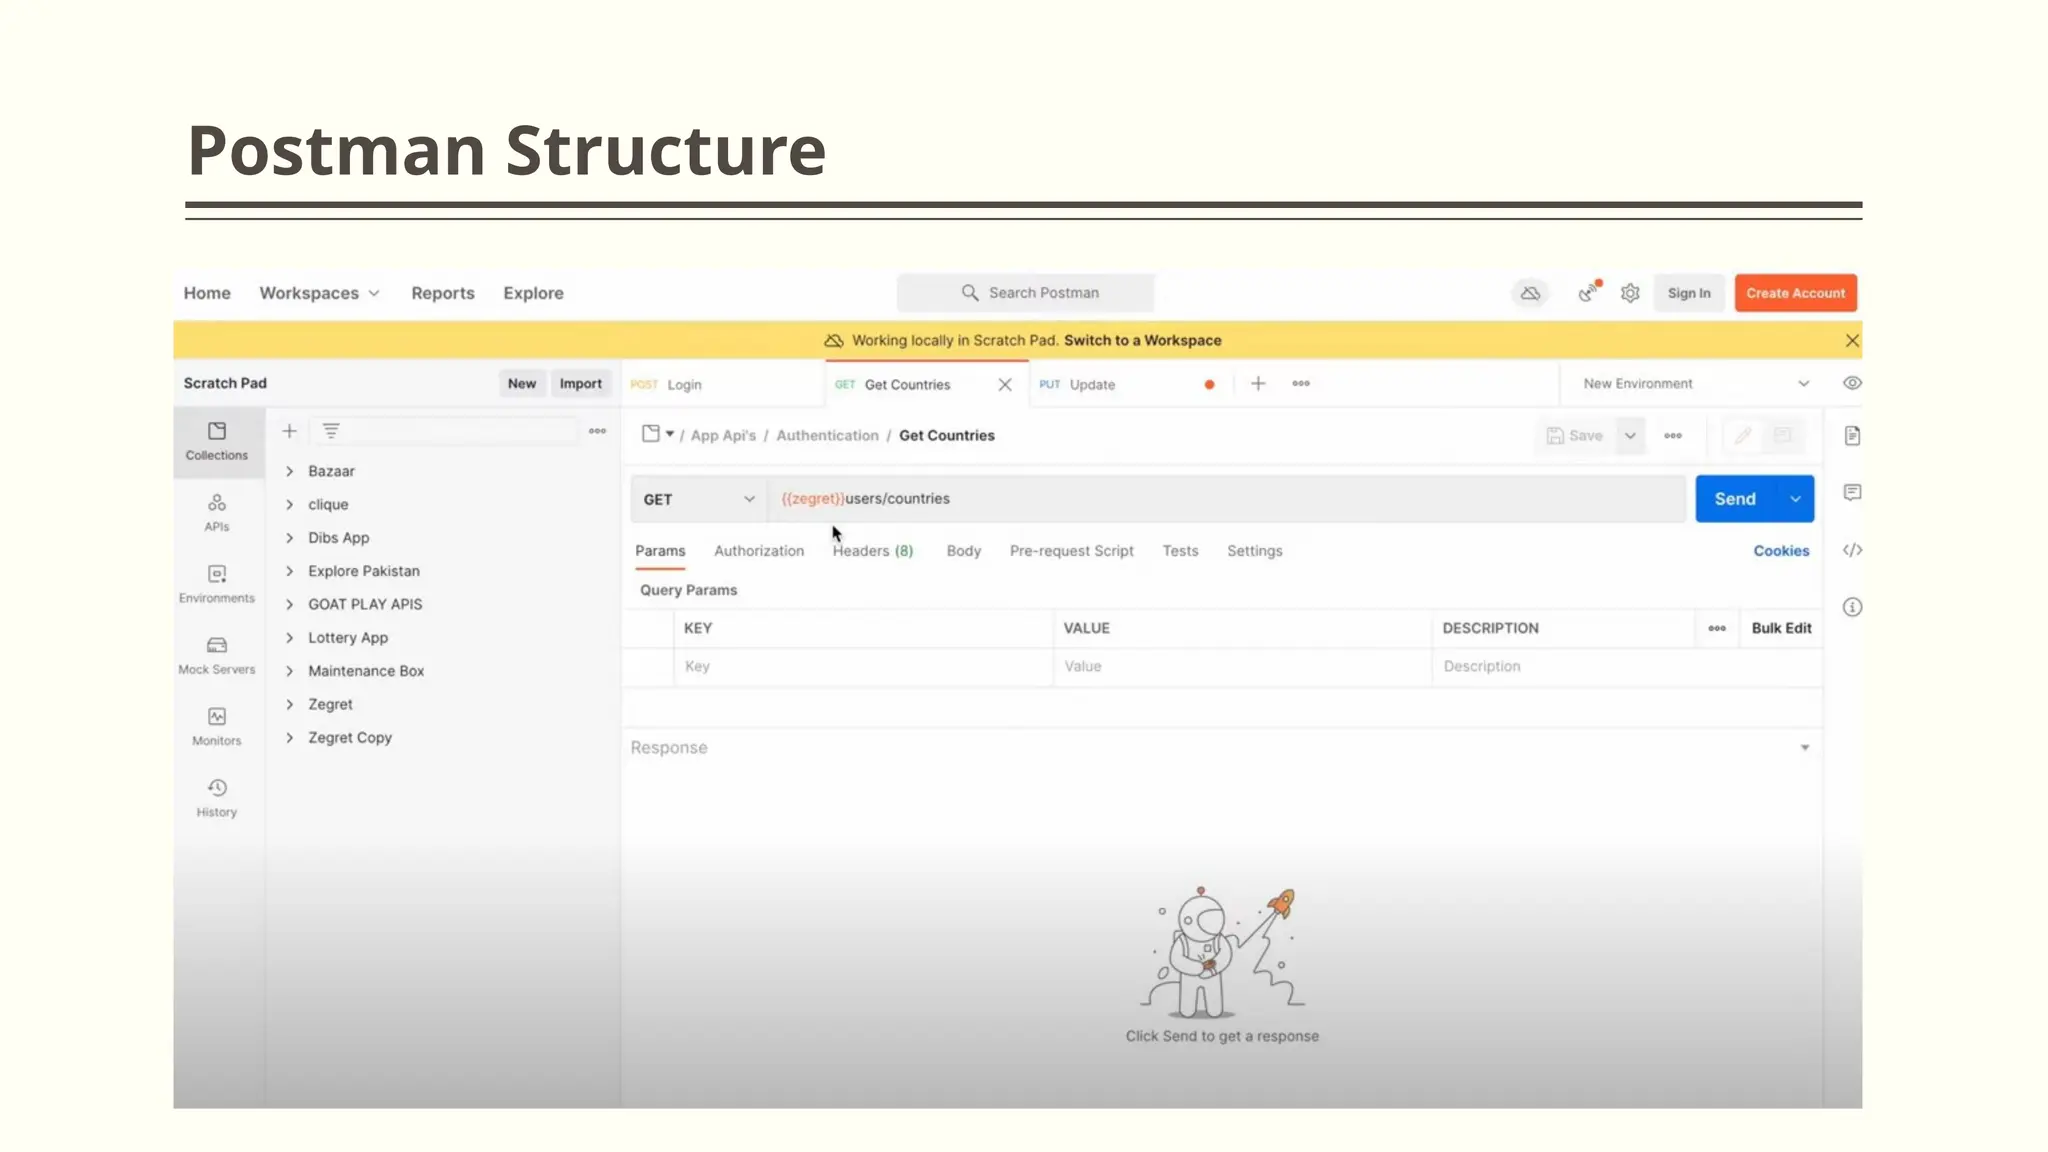2048x1152 pixels.
Task: Click the row checkbox beside Key
Action: tap(648, 666)
